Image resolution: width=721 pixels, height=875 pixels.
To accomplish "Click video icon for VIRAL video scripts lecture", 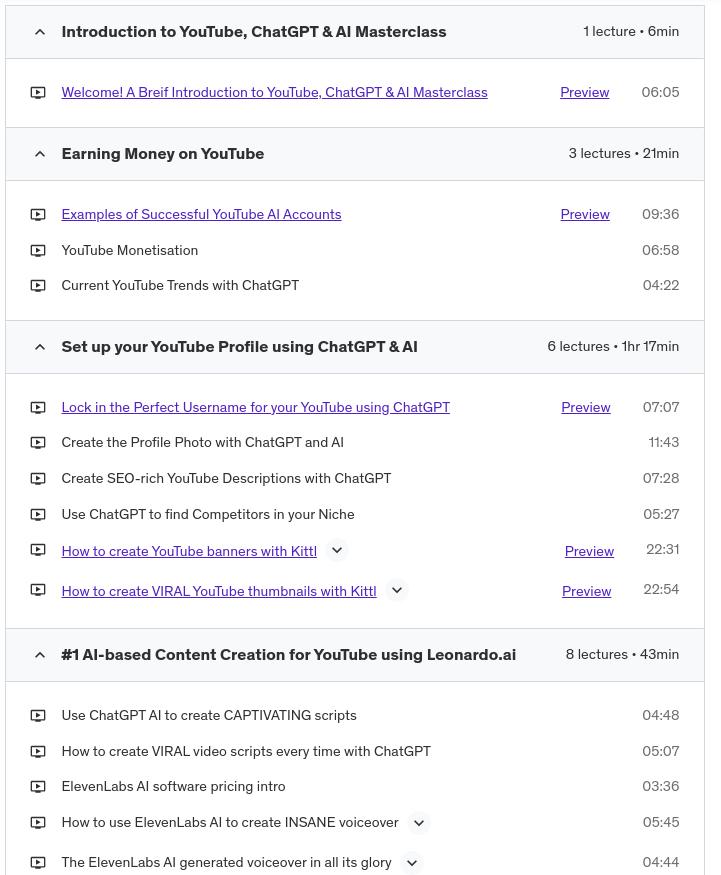I will point(38,751).
